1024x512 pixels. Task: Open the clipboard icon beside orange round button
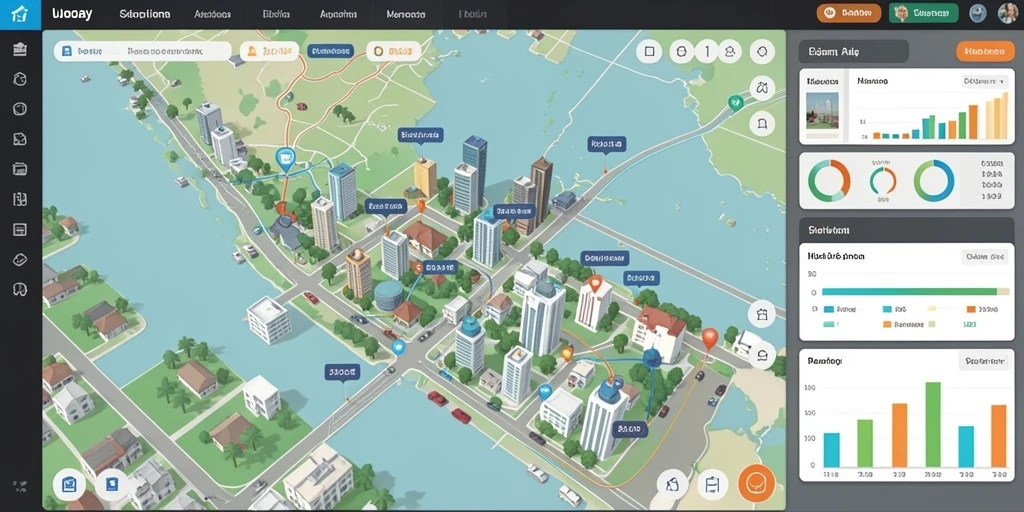click(712, 484)
